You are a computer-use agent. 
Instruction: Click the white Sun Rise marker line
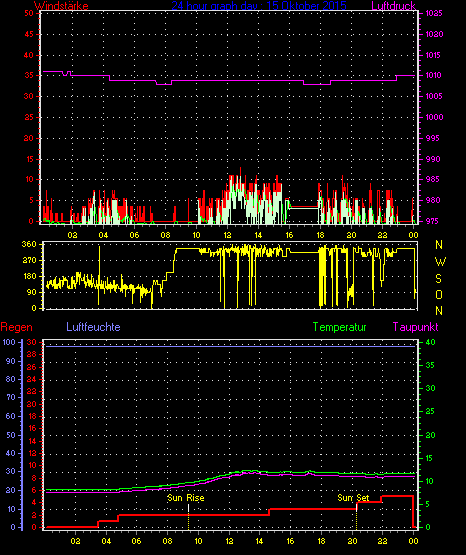point(188,508)
